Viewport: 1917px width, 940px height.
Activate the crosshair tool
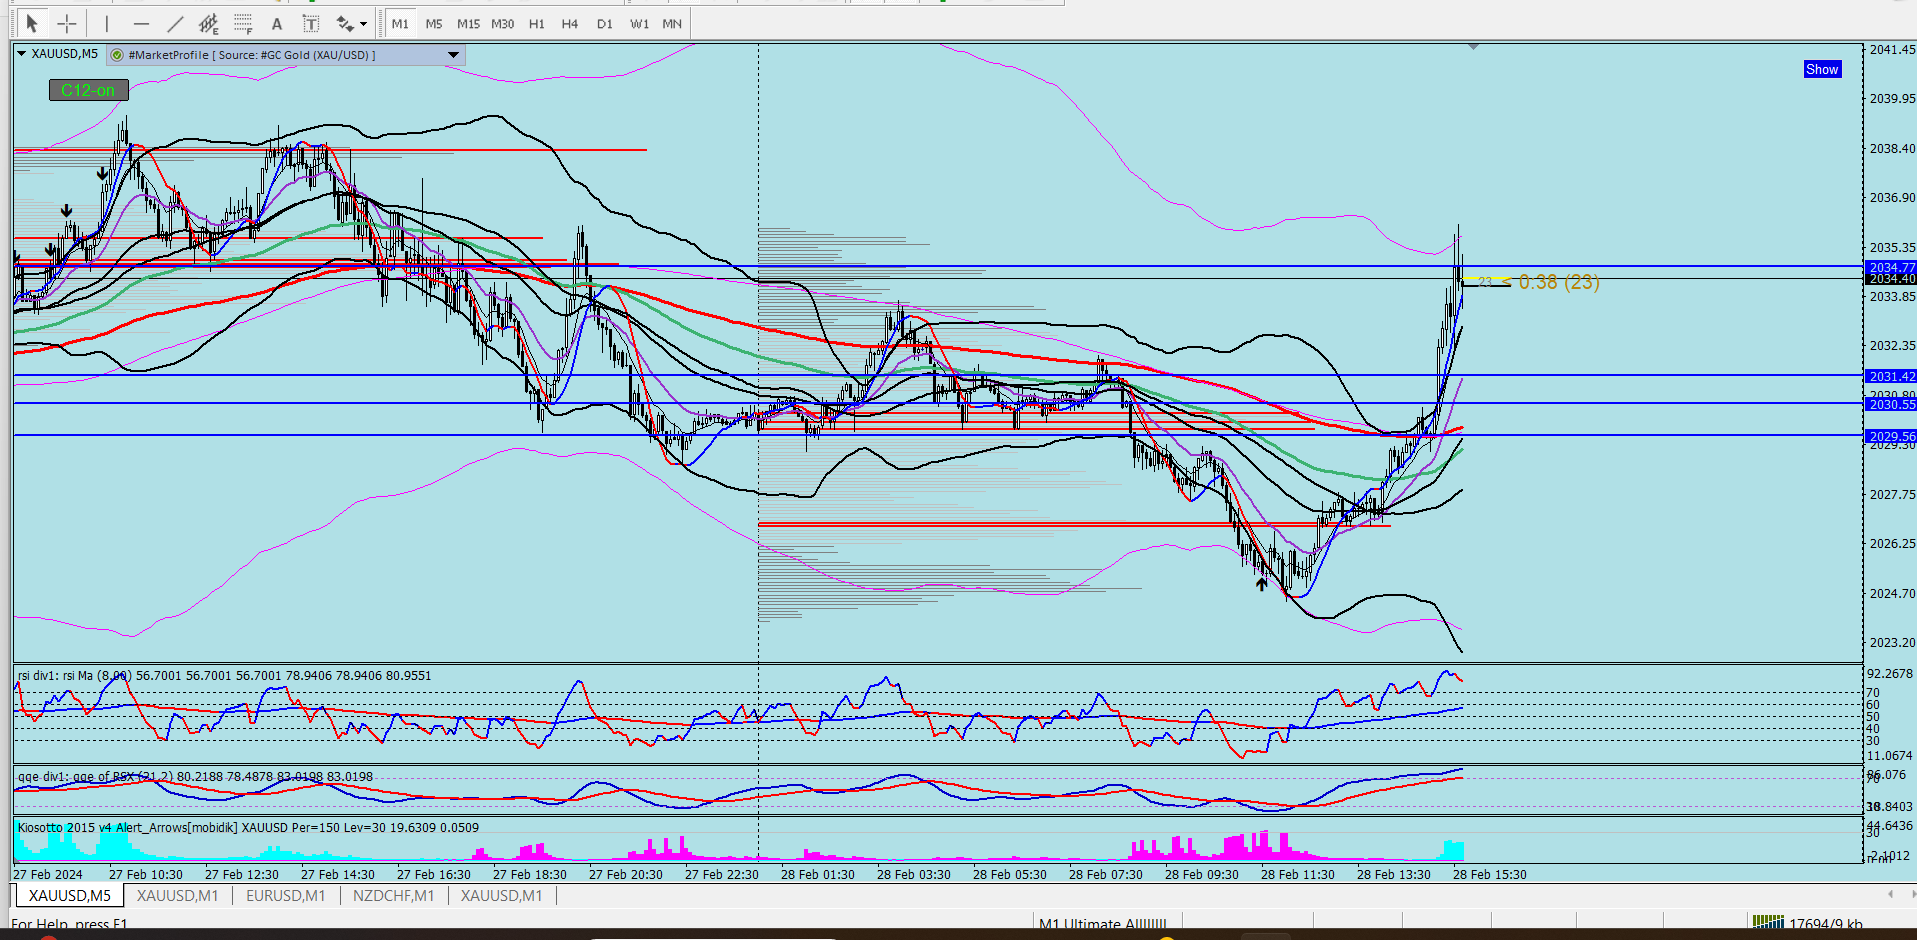click(67, 23)
